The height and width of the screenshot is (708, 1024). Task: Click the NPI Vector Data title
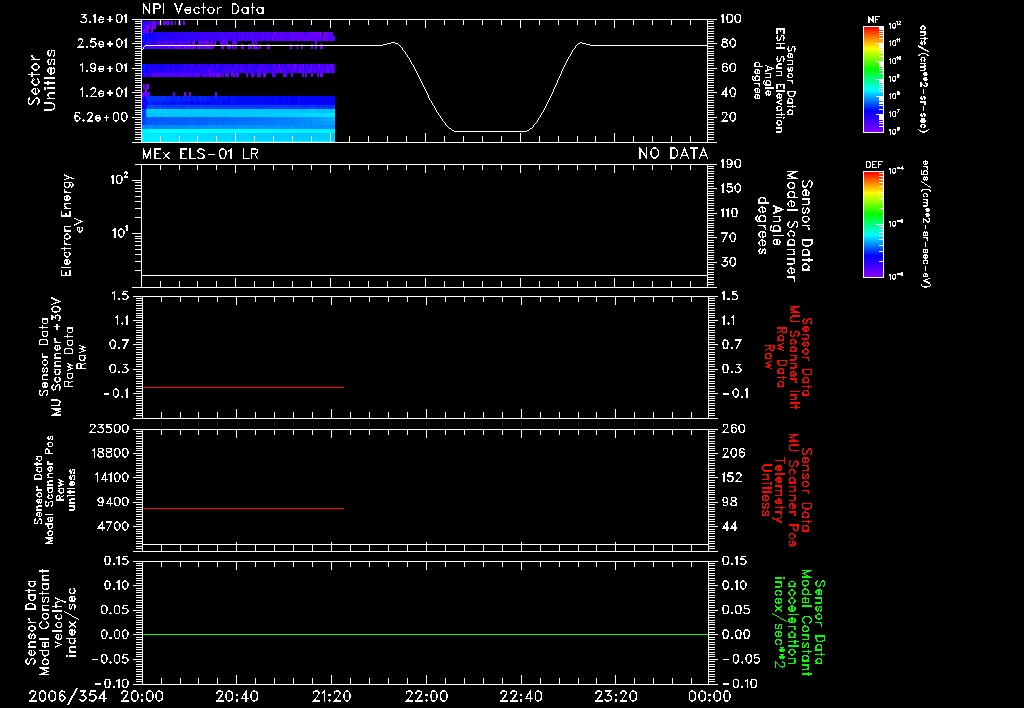tap(203, 9)
